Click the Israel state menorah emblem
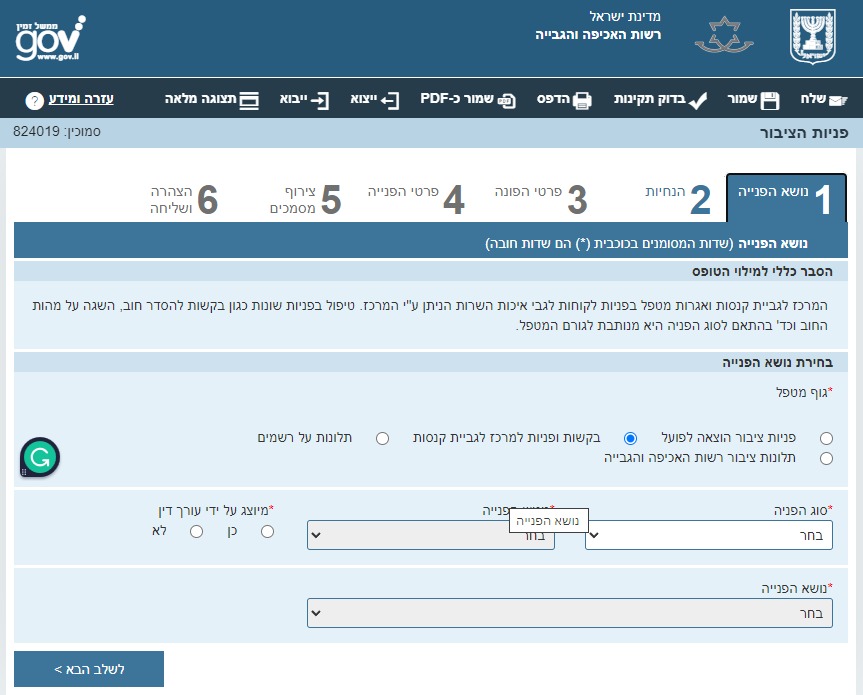This screenshot has width=863, height=695. (812, 37)
